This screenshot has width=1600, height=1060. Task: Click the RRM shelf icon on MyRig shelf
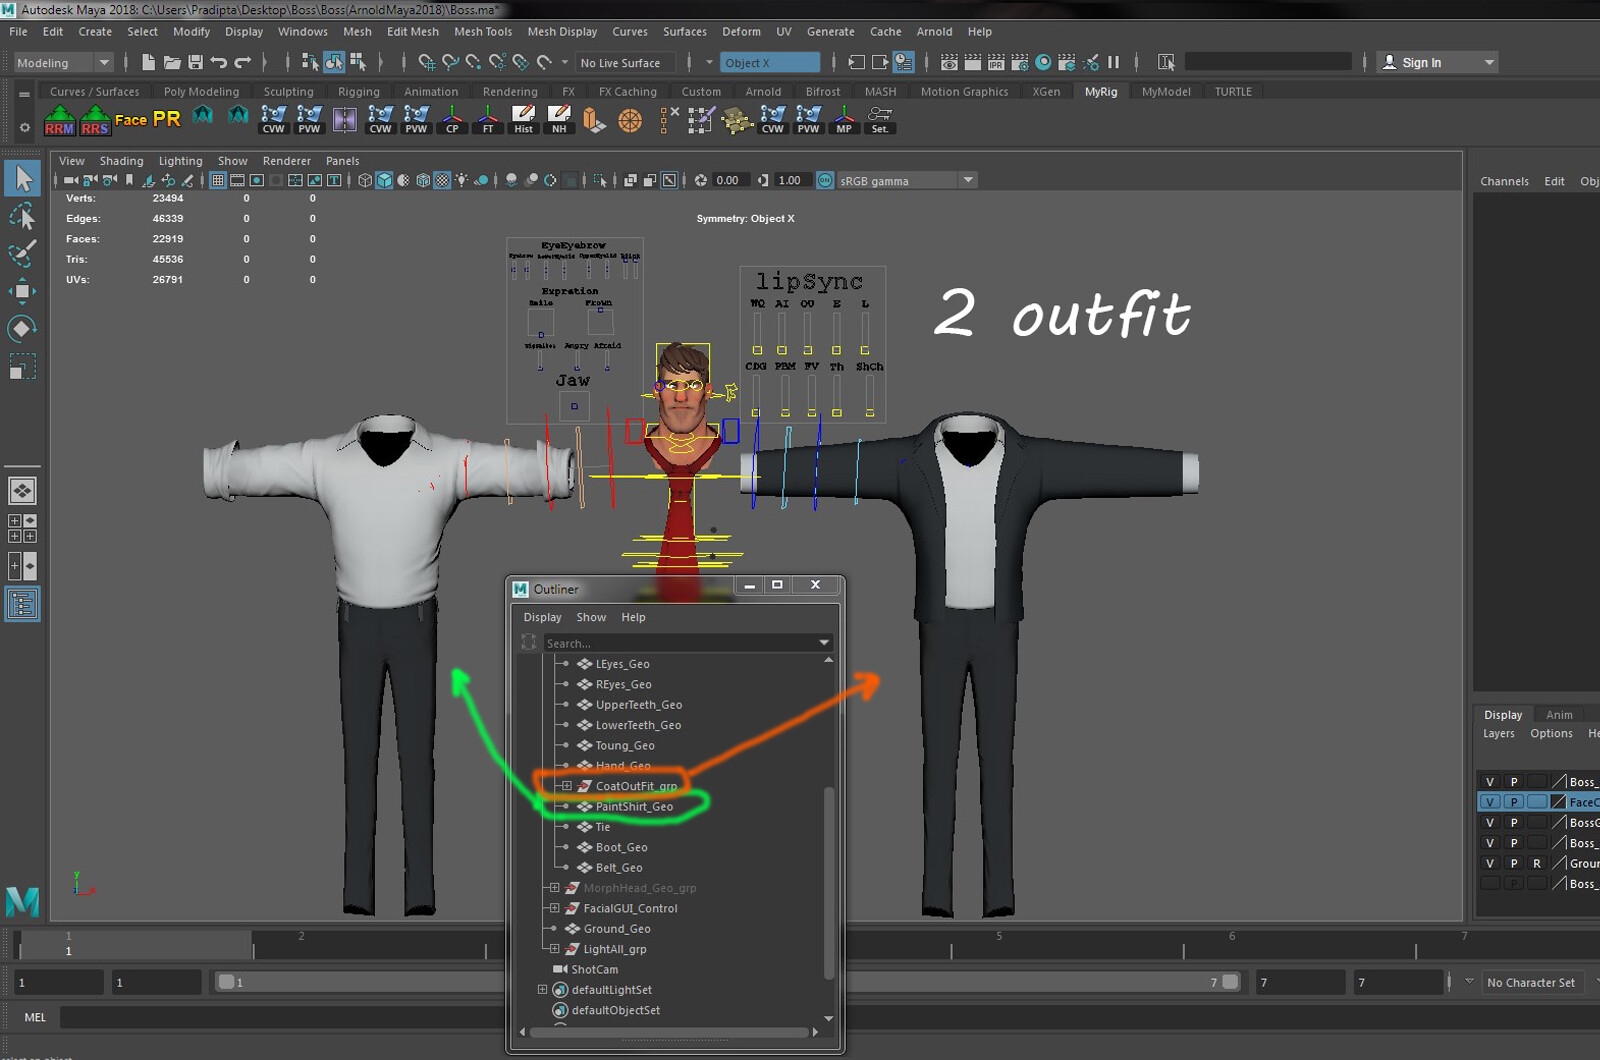(58, 121)
